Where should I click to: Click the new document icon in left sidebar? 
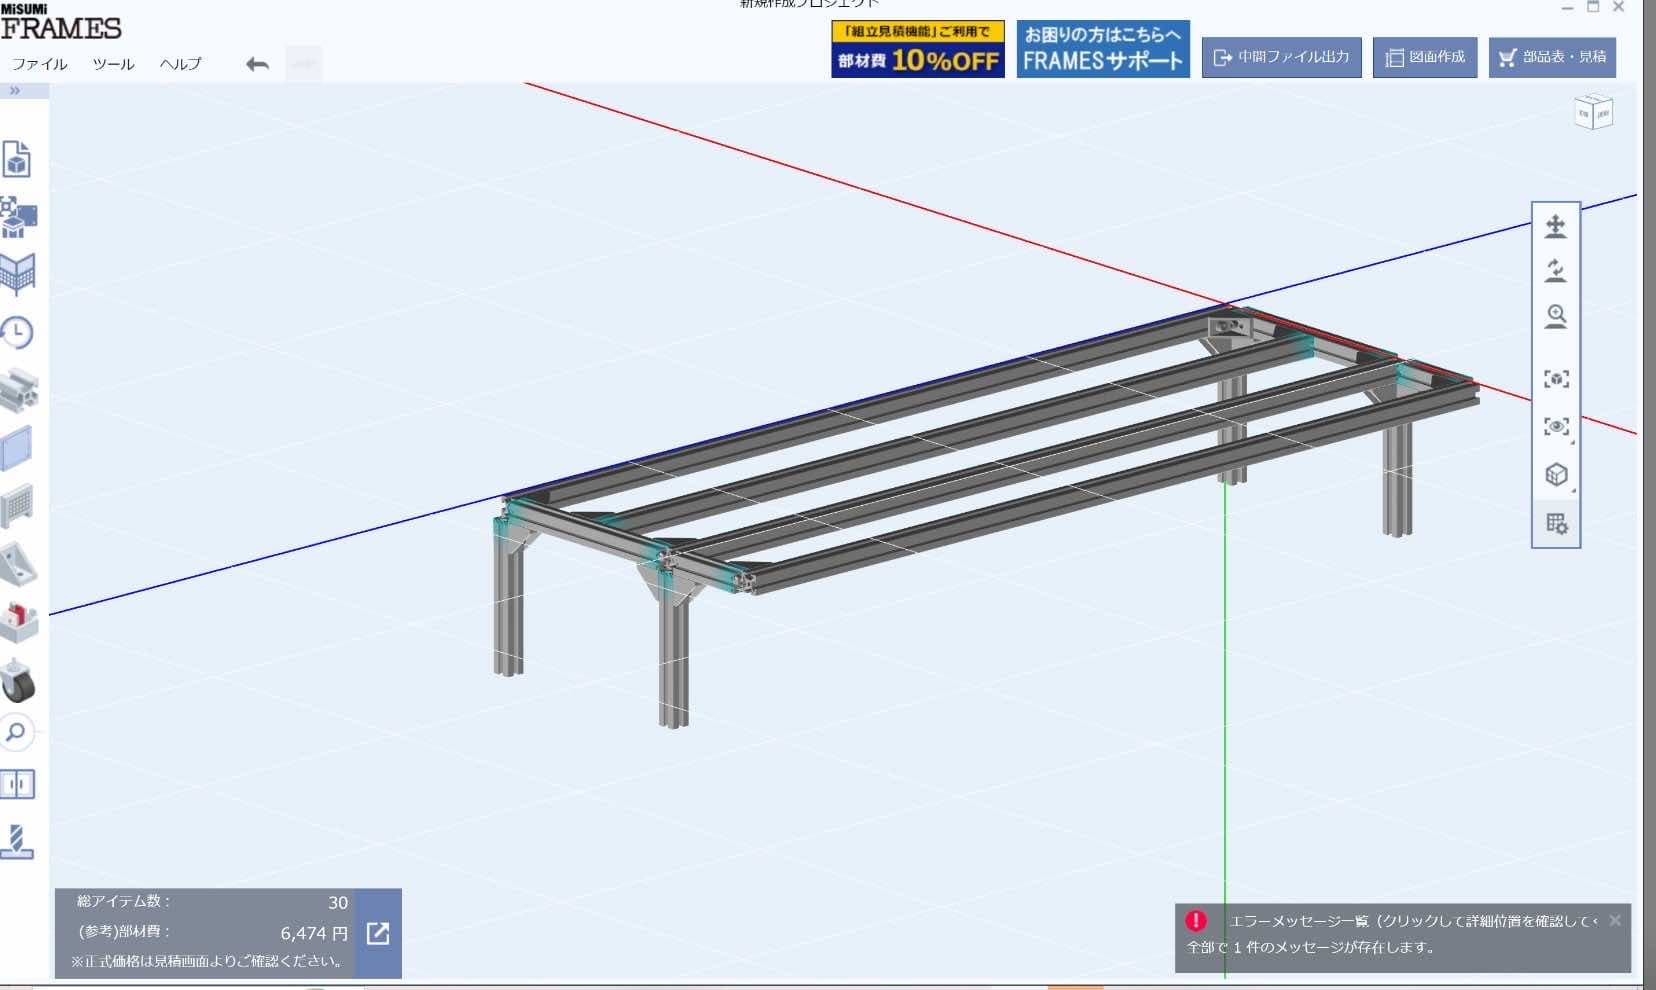[17, 159]
